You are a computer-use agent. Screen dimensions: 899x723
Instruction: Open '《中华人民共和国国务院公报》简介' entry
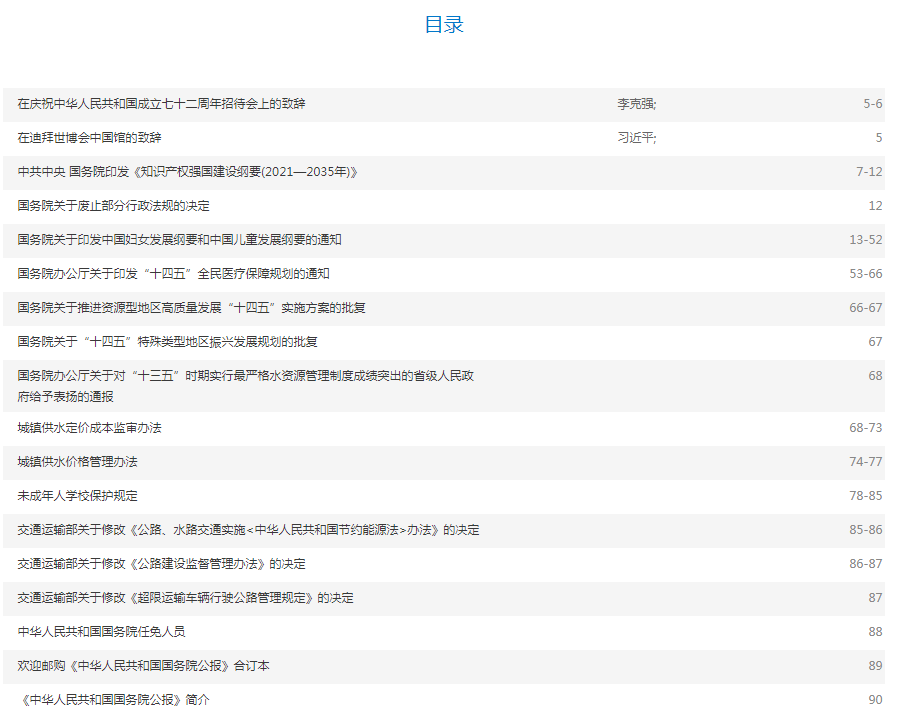click(x=114, y=700)
